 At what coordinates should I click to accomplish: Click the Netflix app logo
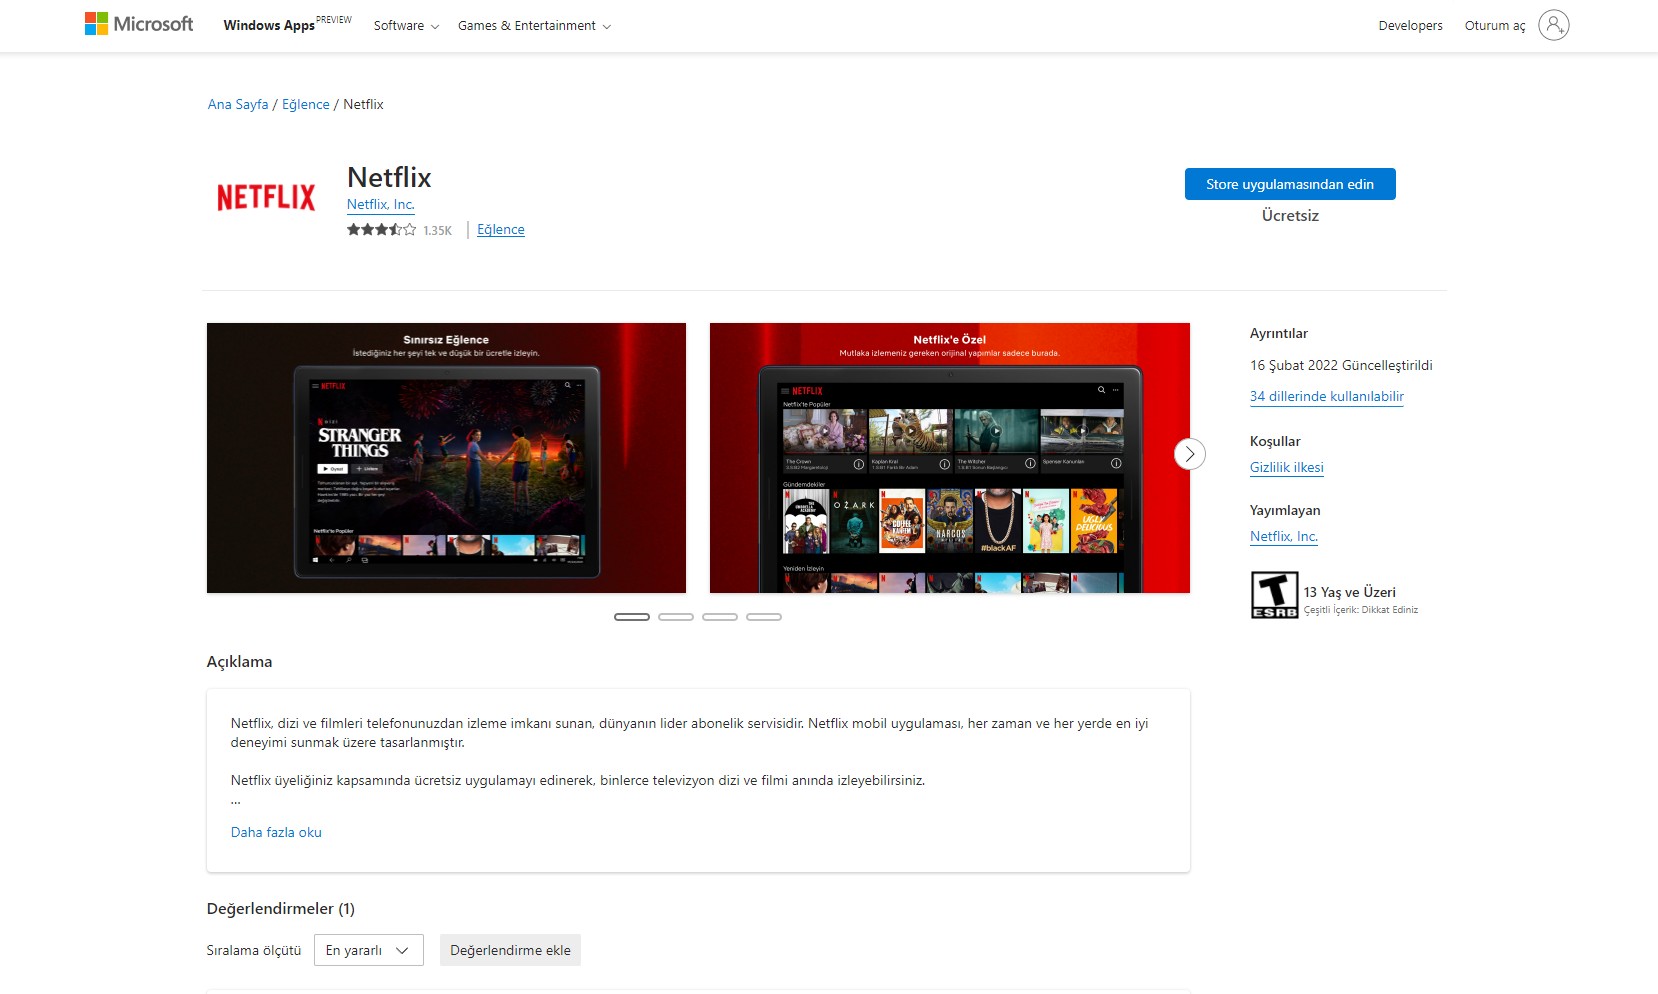coord(266,197)
